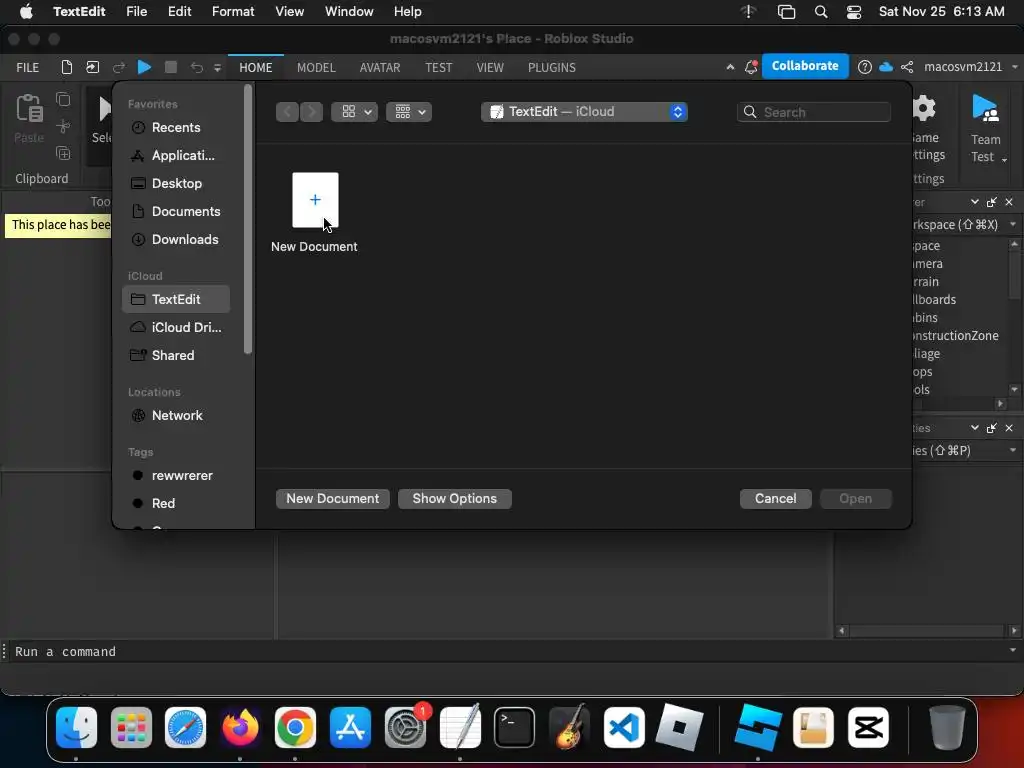Go back in the file dialog
Image resolution: width=1024 pixels, height=768 pixels.
(287, 112)
